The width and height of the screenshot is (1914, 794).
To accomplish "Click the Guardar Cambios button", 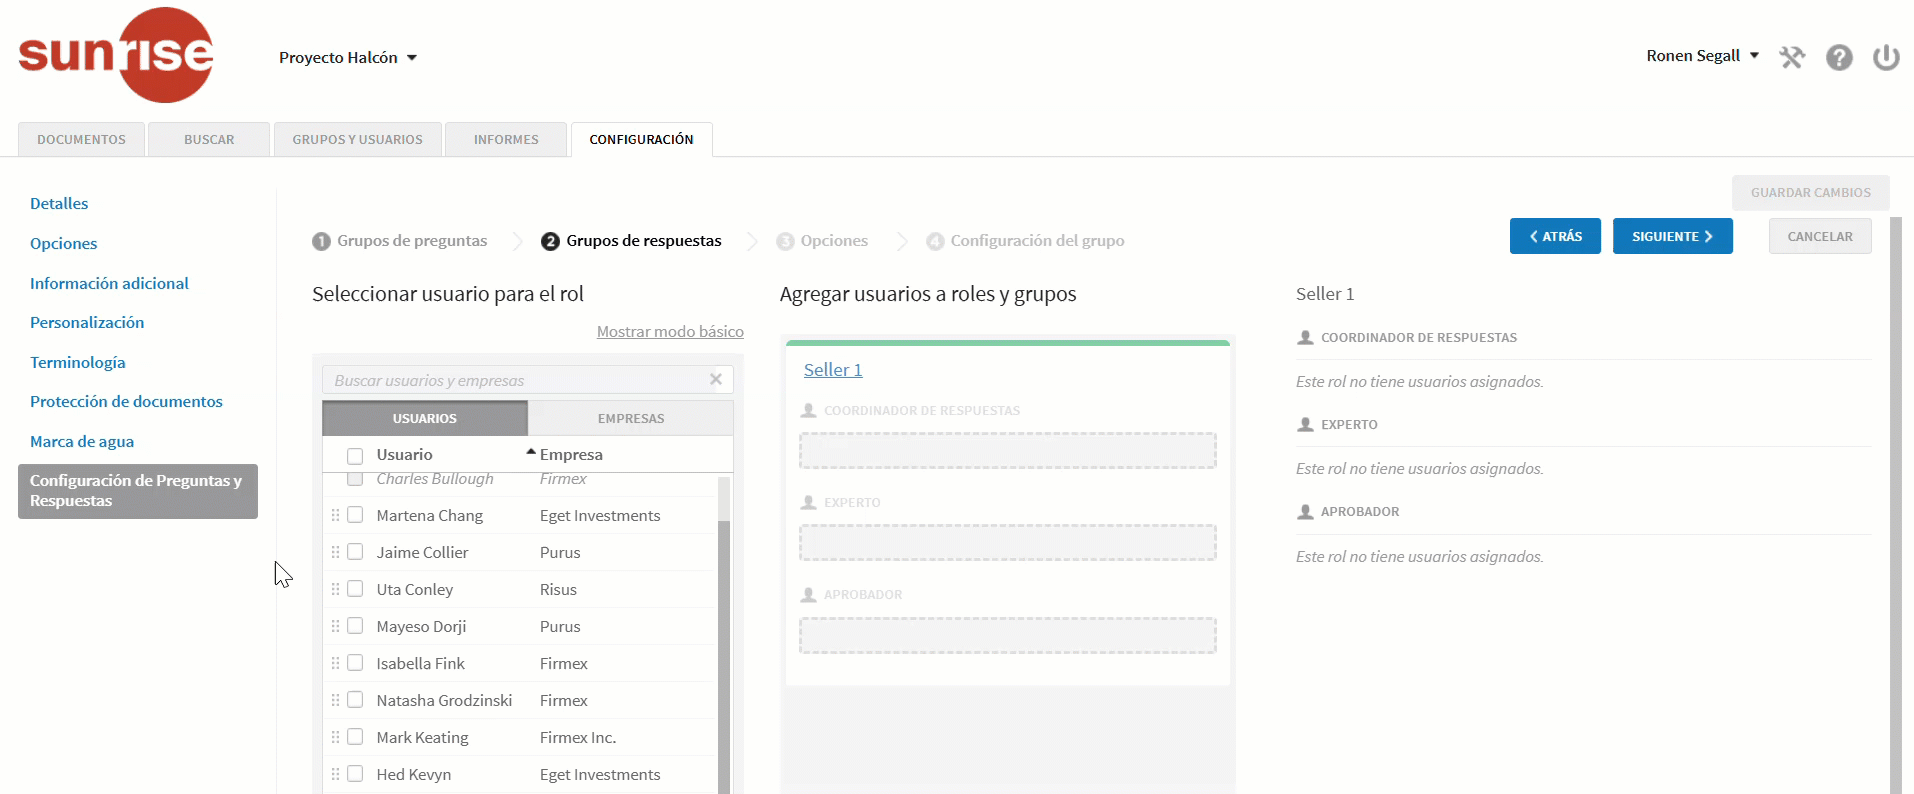I will click(x=1810, y=192).
